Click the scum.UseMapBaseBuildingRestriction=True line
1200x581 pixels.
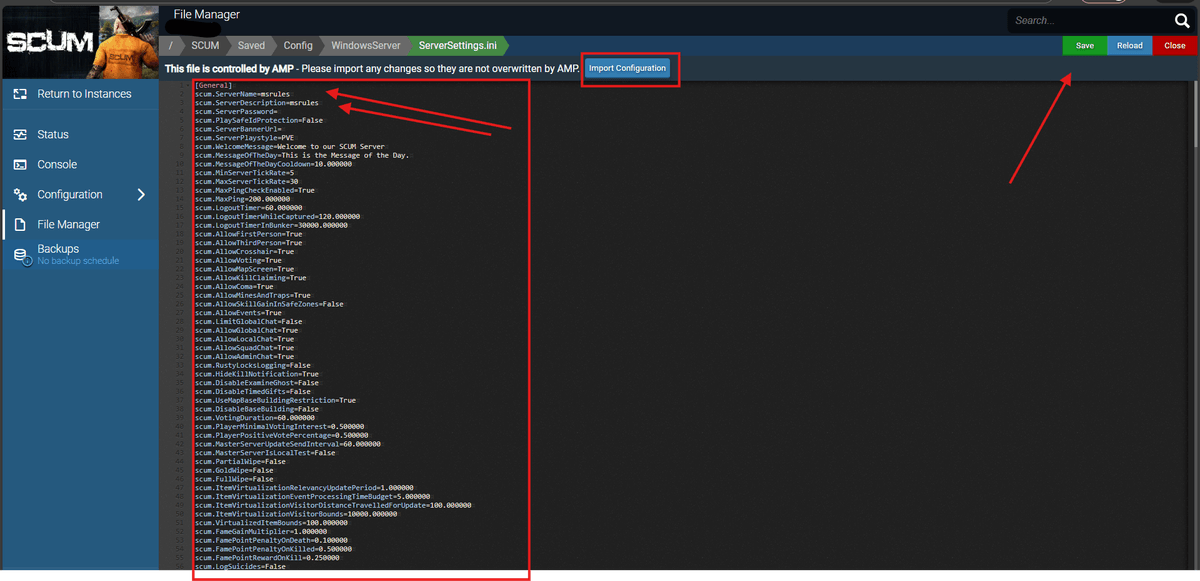(276, 400)
